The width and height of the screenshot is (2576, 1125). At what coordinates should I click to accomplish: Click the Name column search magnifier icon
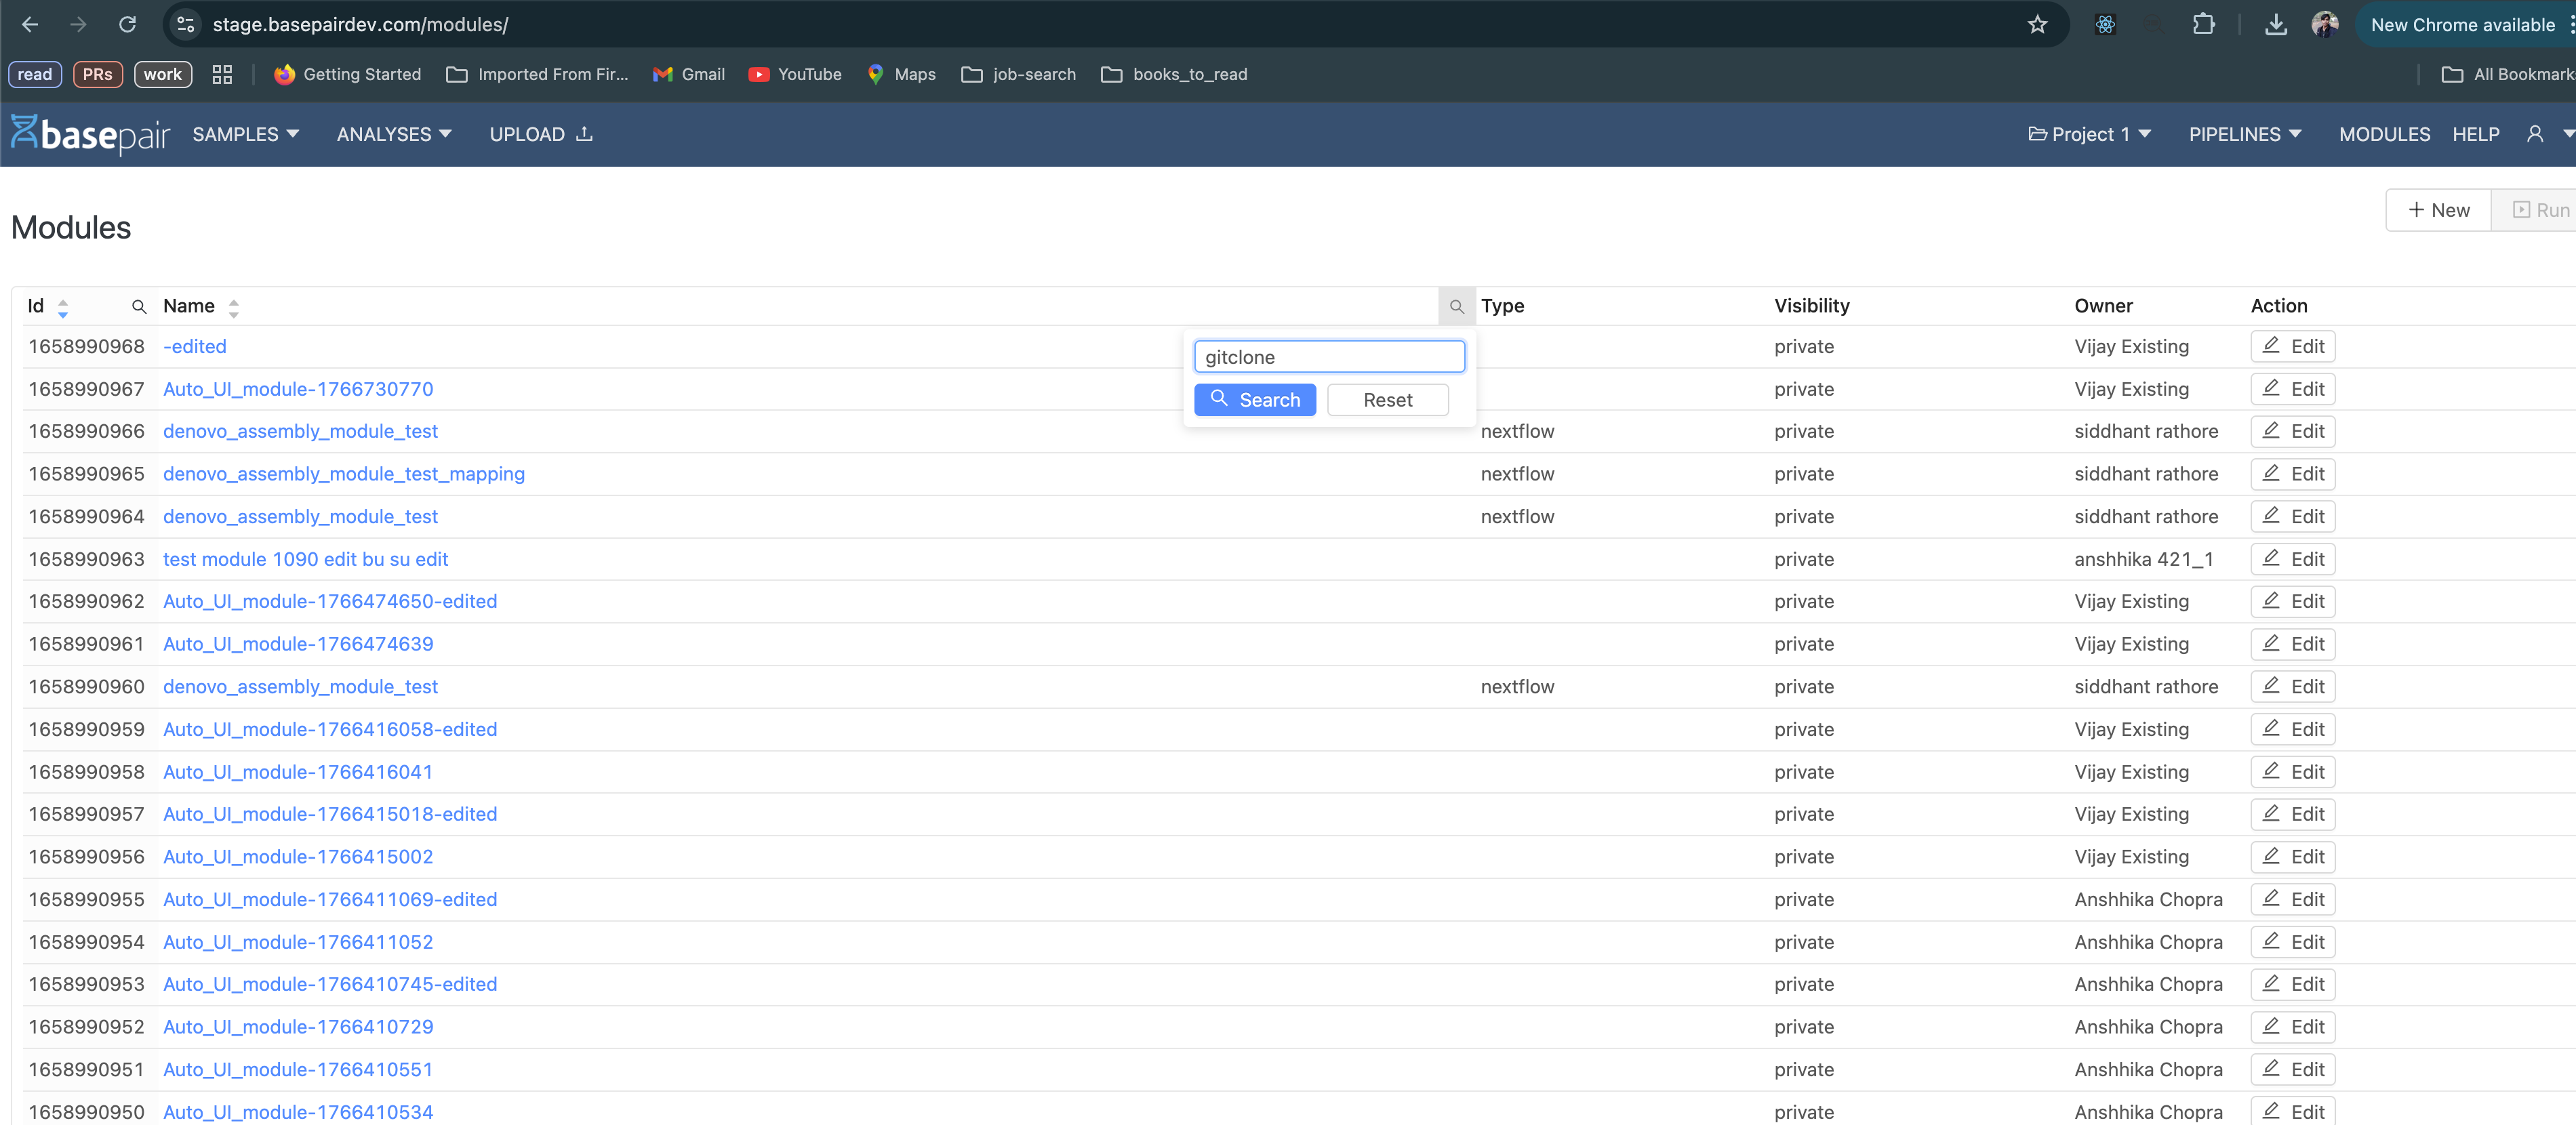click(1456, 307)
